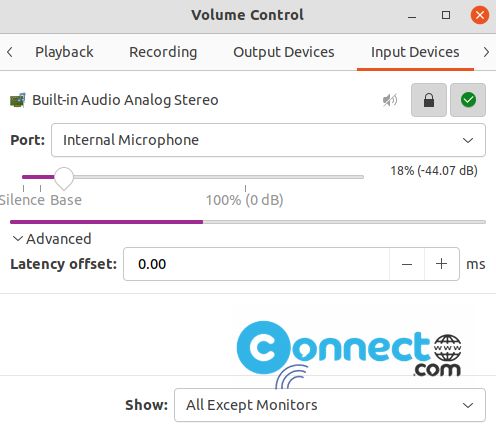Toggle the lock channels button
Screen dimensions: 496x431
click(x=429, y=100)
